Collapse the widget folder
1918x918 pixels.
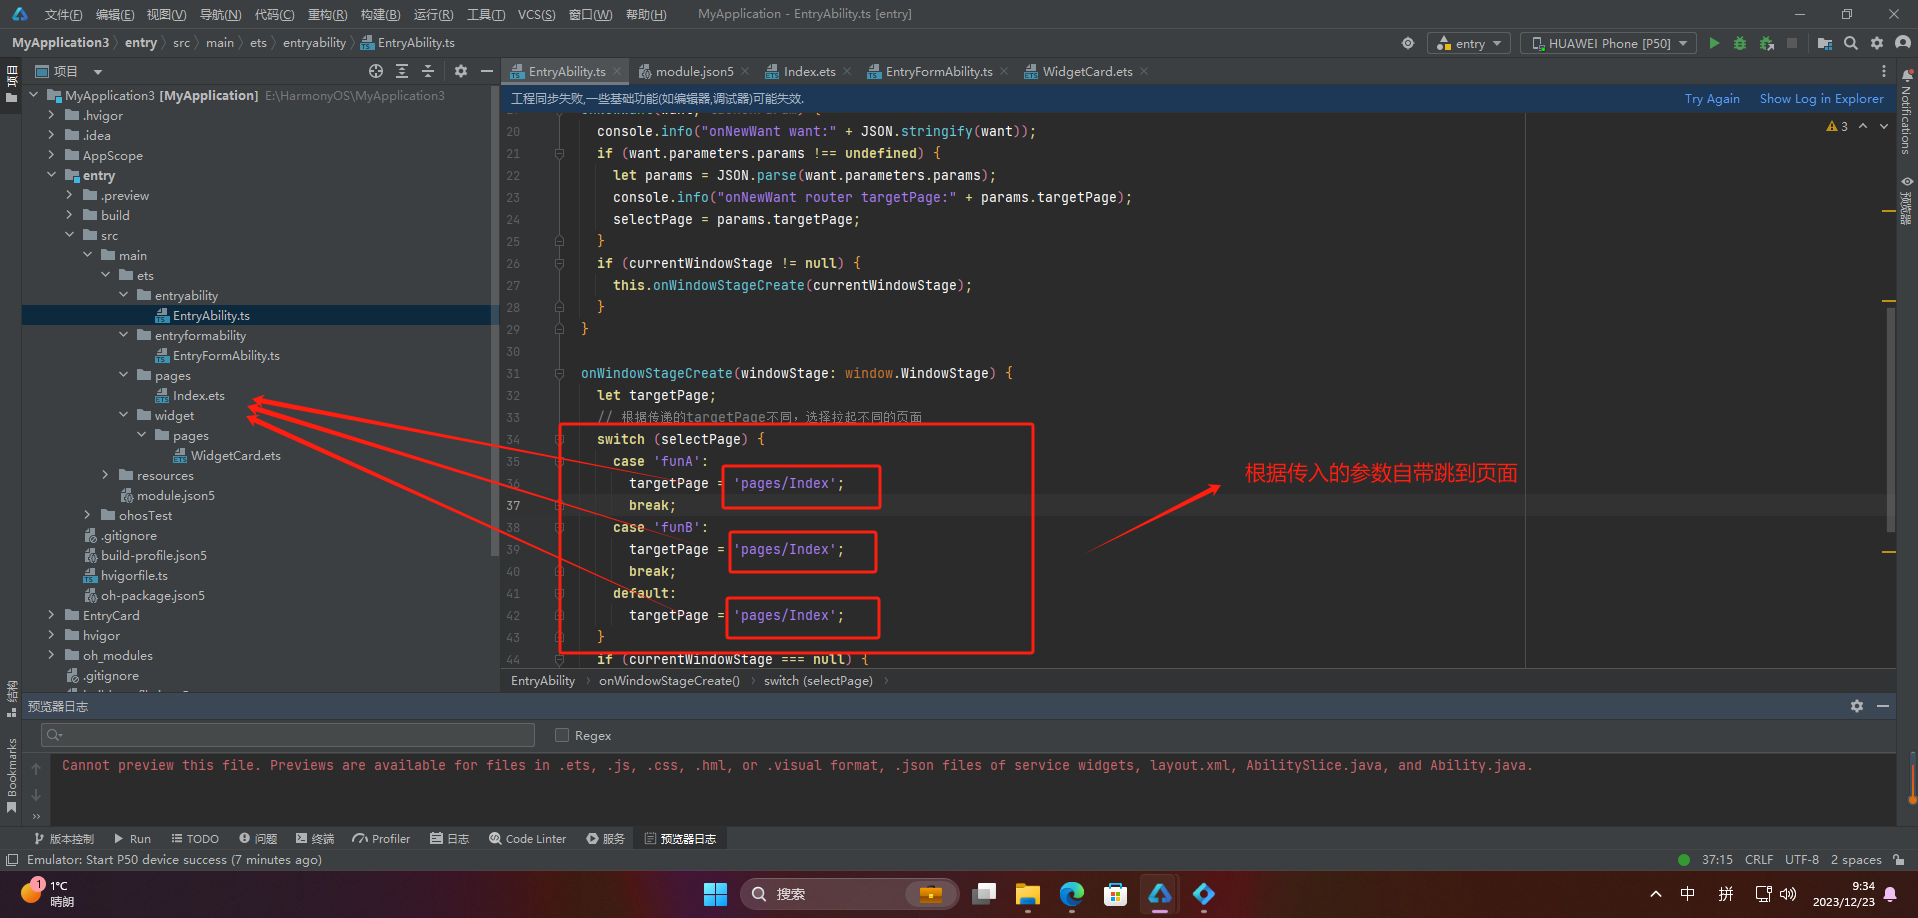(123, 415)
